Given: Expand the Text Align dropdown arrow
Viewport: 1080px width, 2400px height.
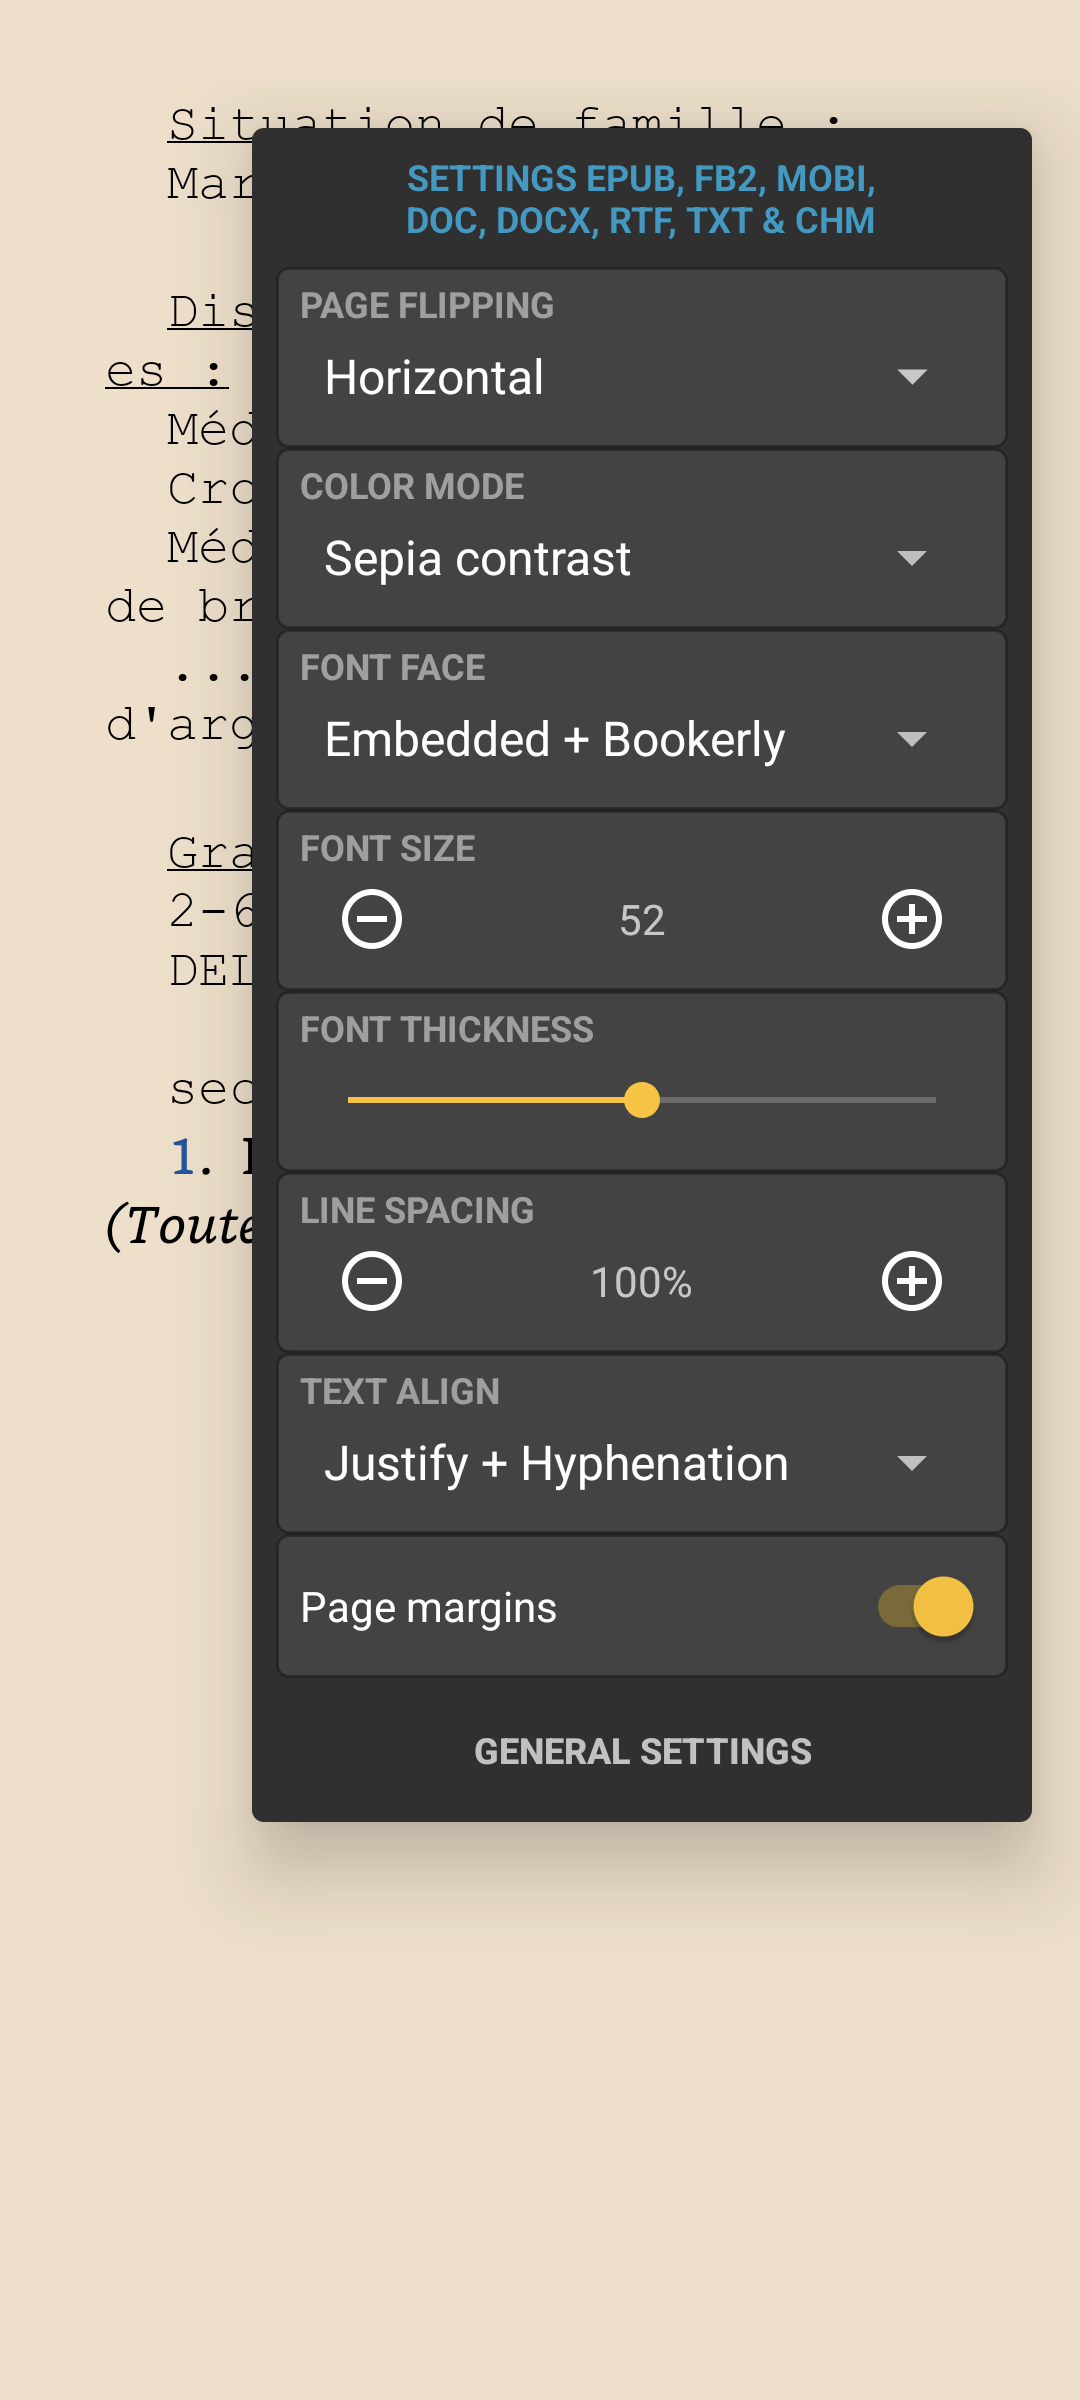Looking at the screenshot, I should pyautogui.click(x=911, y=1463).
